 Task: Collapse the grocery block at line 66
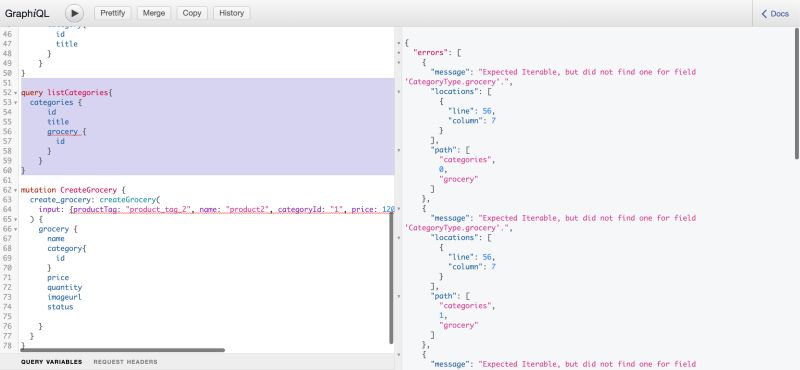tap(15, 229)
